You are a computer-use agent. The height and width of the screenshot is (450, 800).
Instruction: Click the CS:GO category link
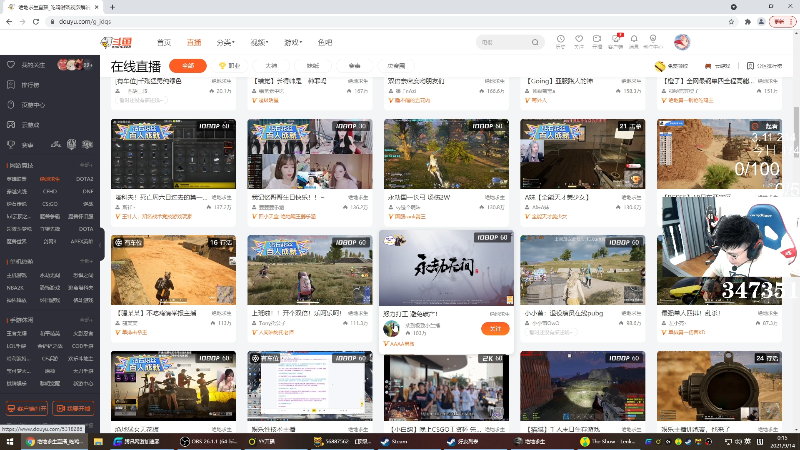(49, 204)
